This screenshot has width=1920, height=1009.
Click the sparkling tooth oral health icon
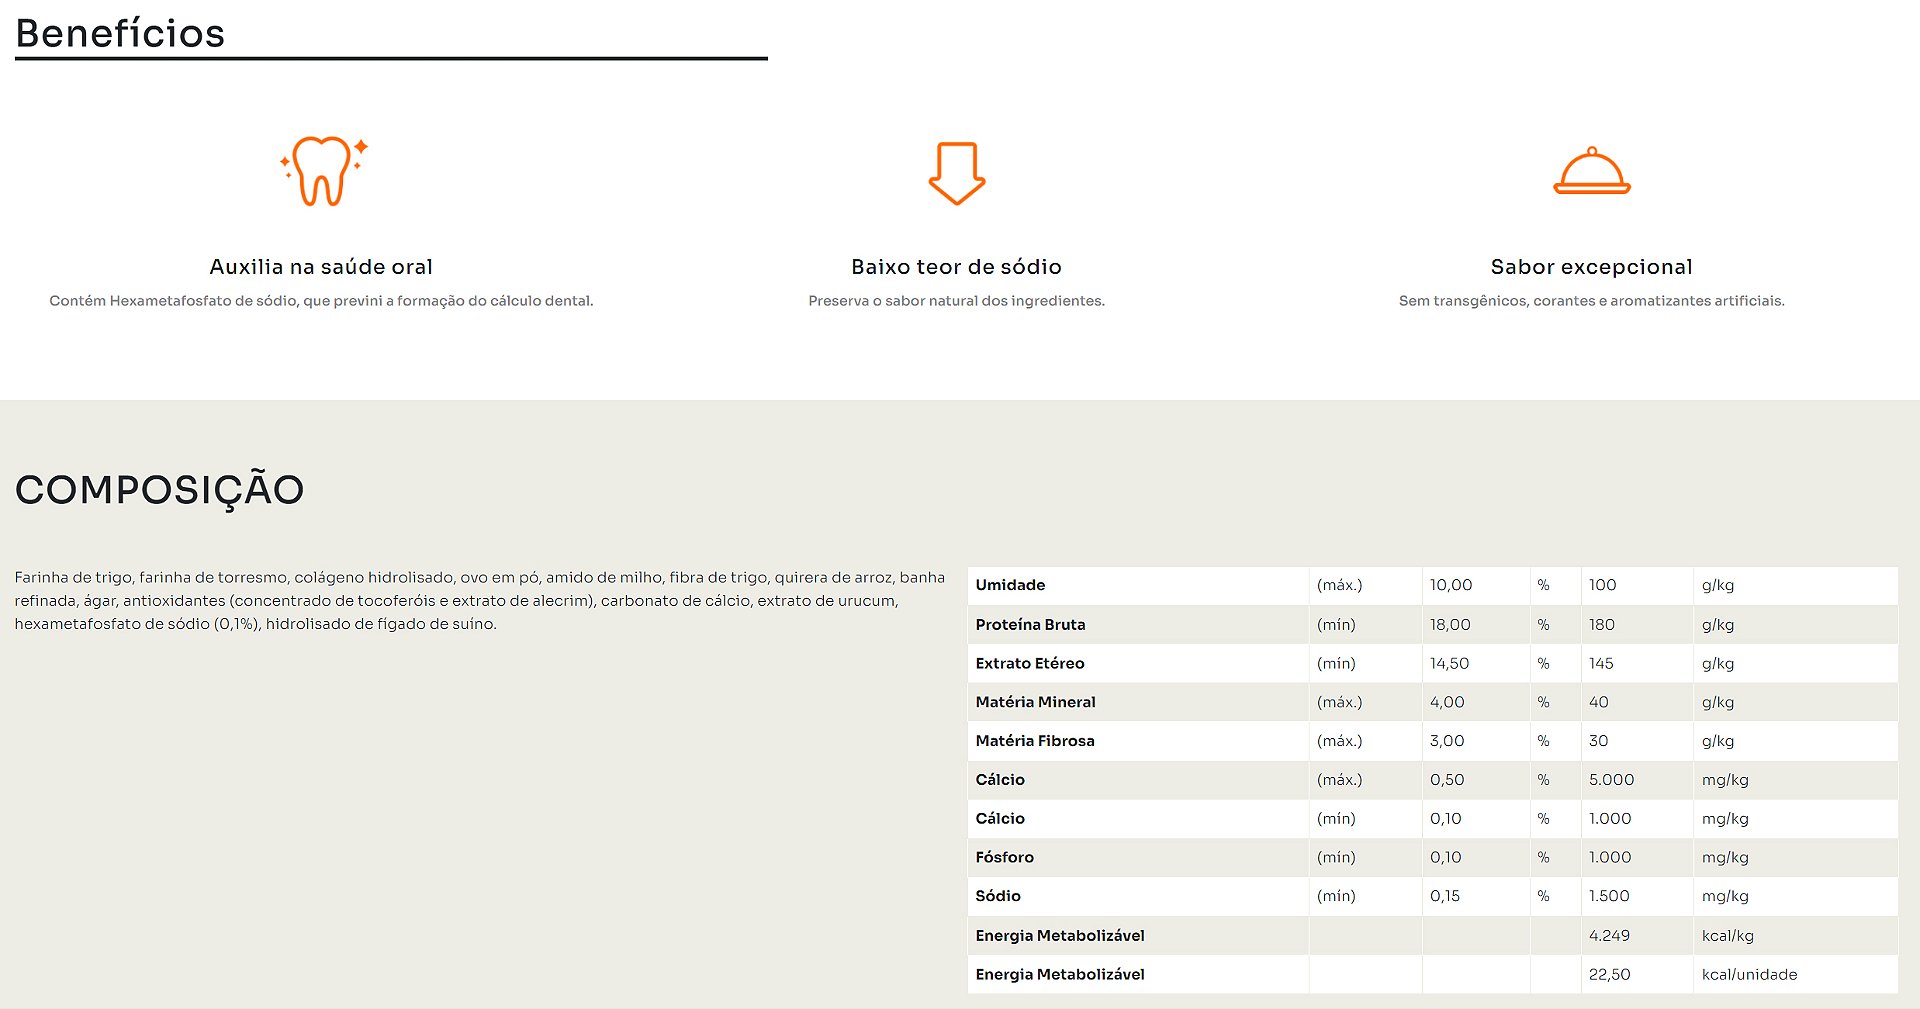click(322, 172)
